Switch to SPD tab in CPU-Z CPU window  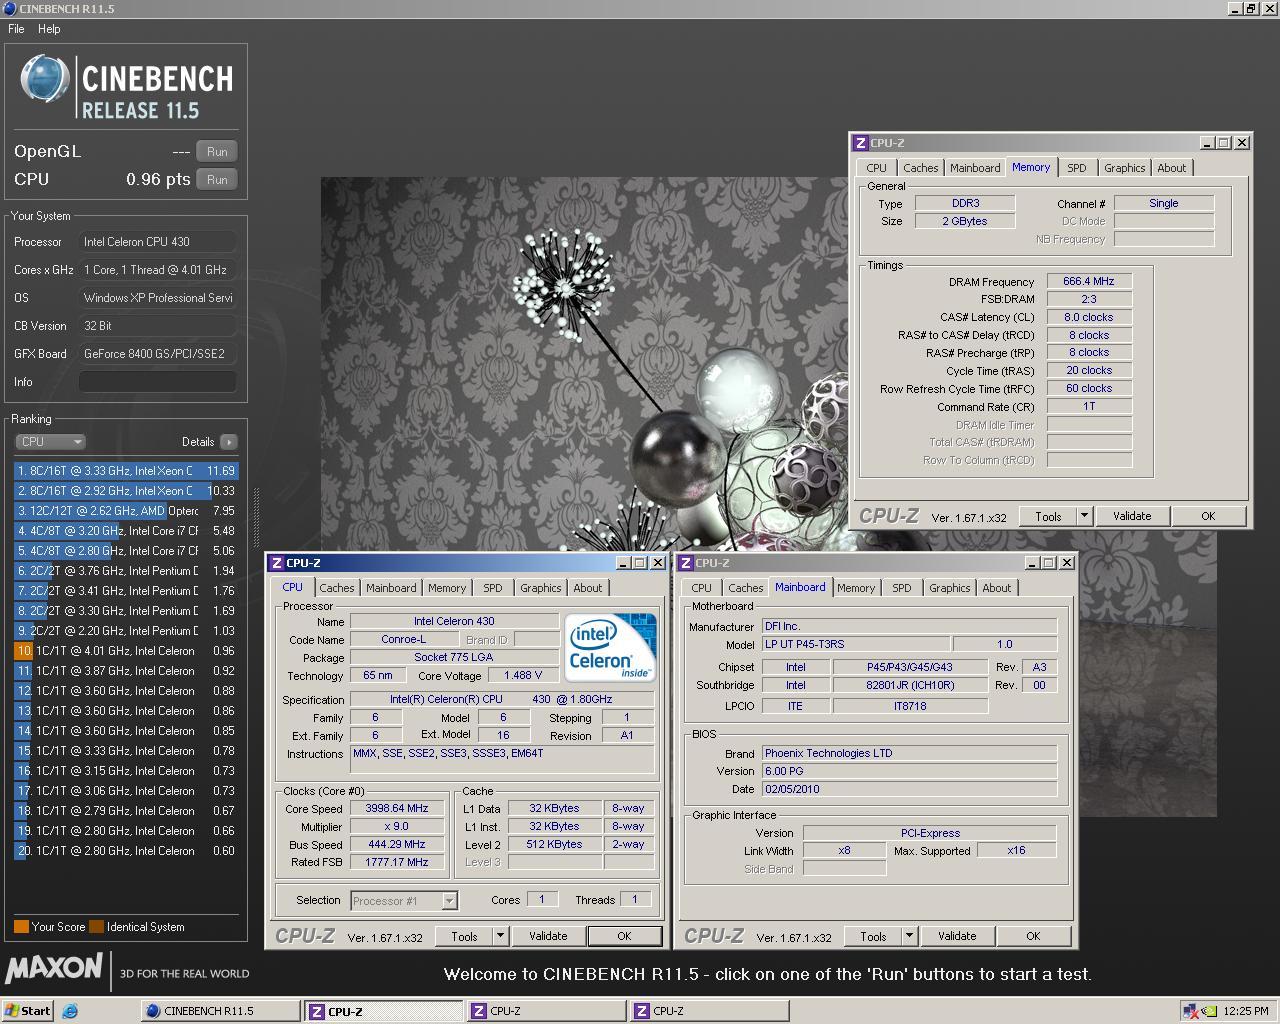point(493,588)
